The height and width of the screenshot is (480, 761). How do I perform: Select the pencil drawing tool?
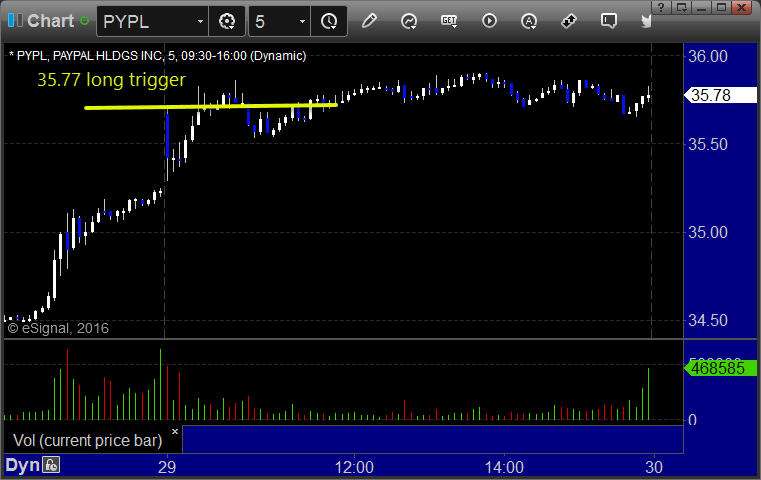369,21
